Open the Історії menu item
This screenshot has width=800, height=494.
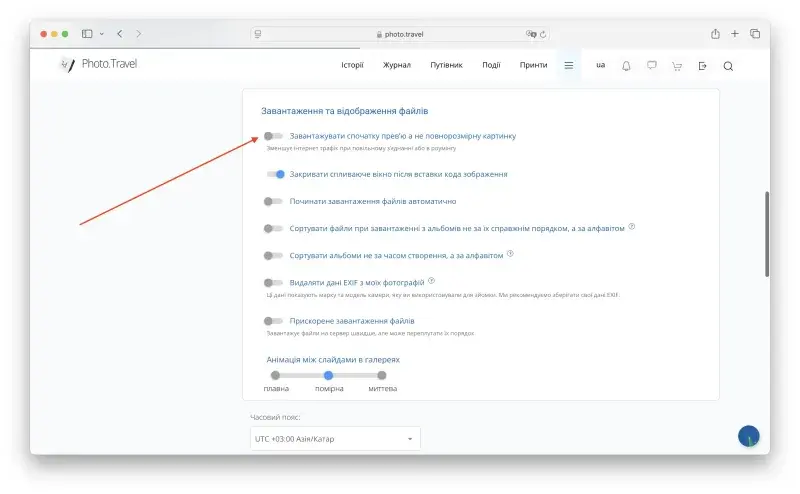pyautogui.click(x=352, y=65)
